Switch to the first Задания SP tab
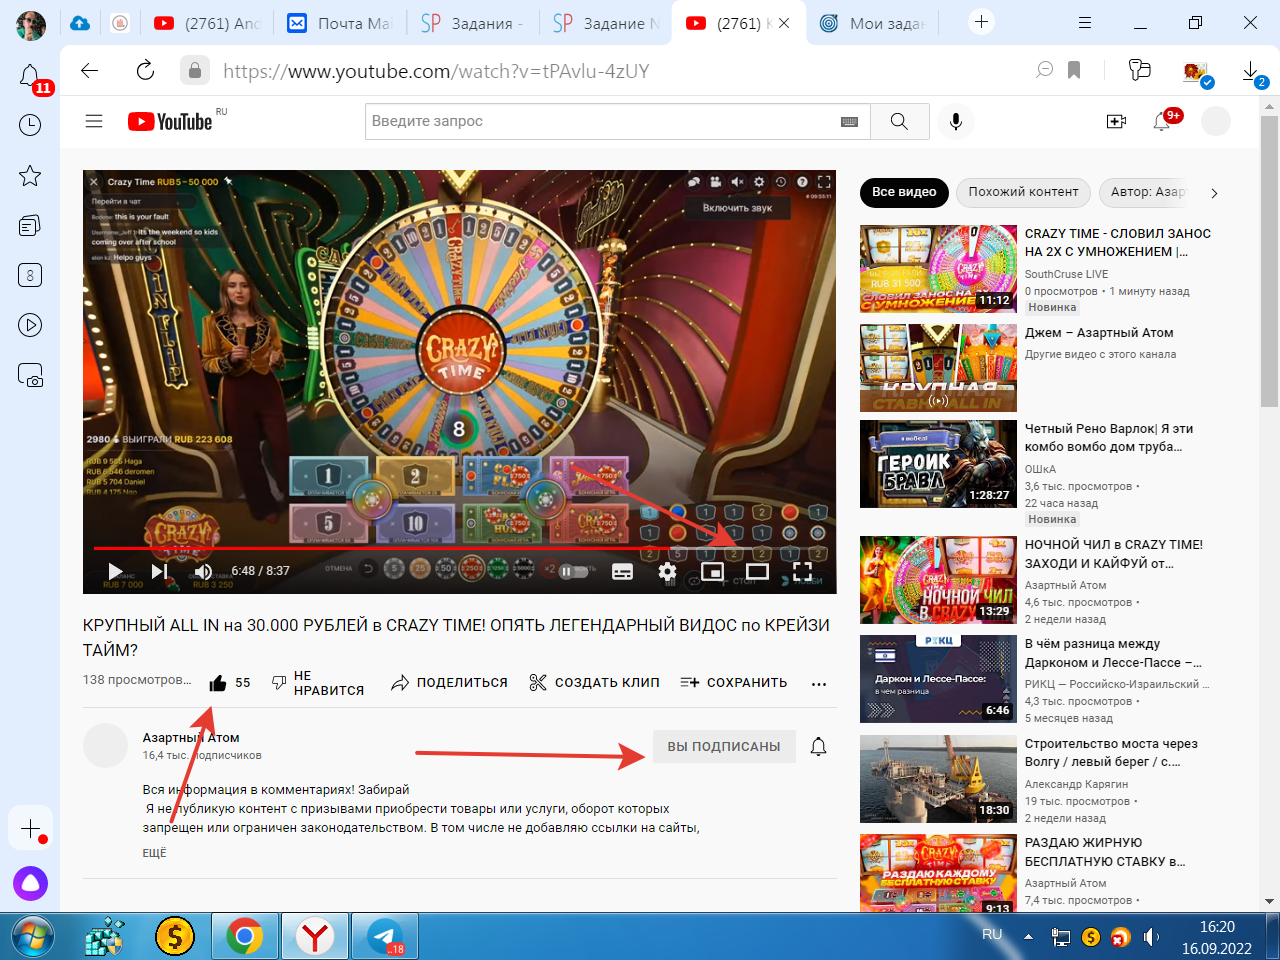Screen dimensions: 1280x960 pyautogui.click(x=474, y=23)
